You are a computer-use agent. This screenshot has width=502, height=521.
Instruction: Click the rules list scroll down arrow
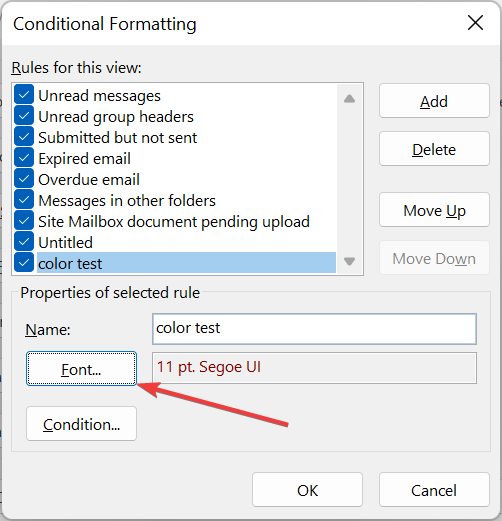349,261
